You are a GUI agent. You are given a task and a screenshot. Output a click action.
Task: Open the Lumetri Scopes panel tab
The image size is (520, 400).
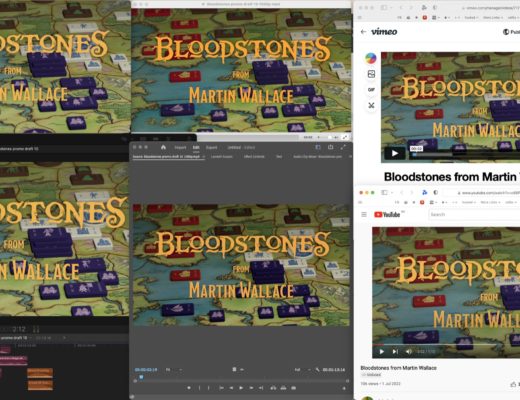point(222,156)
